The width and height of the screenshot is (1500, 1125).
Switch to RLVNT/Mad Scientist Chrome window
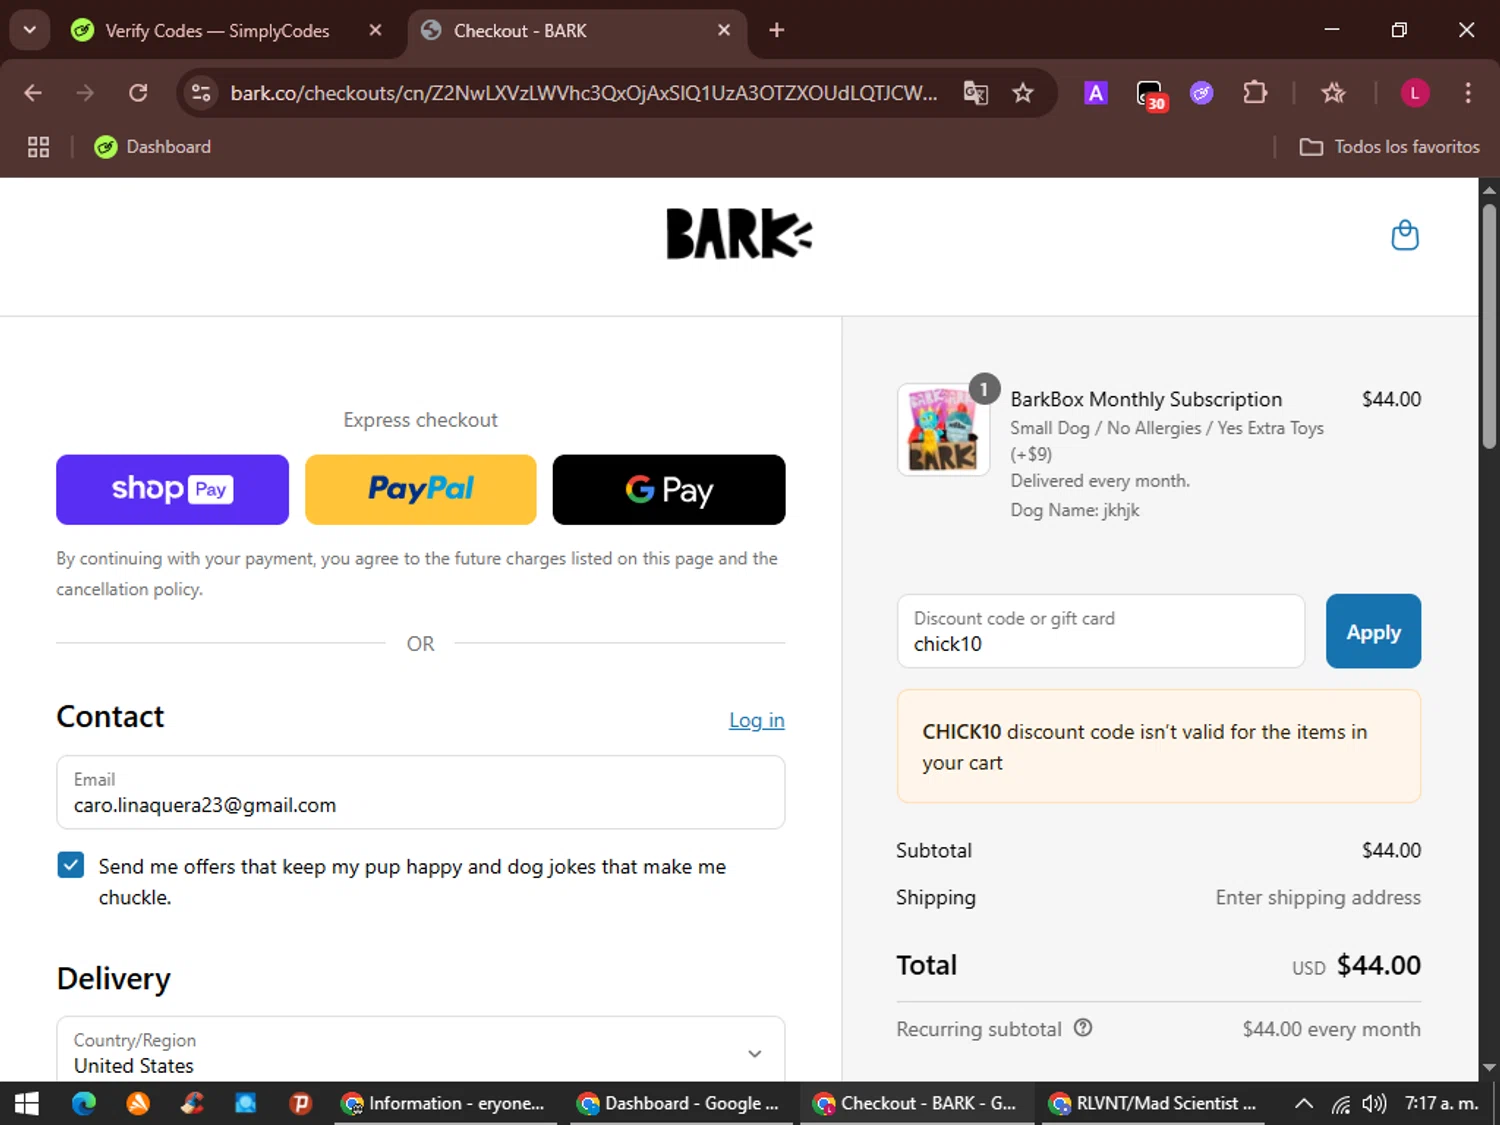pos(1152,1103)
